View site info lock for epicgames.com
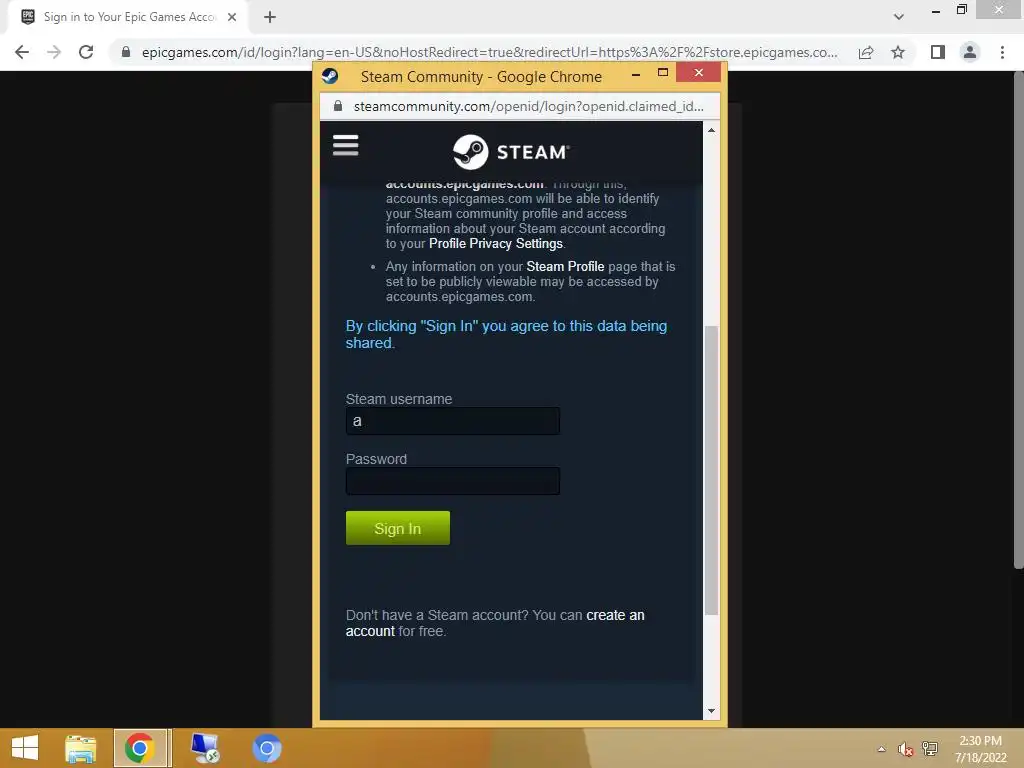The width and height of the screenshot is (1024, 768). click(126, 52)
